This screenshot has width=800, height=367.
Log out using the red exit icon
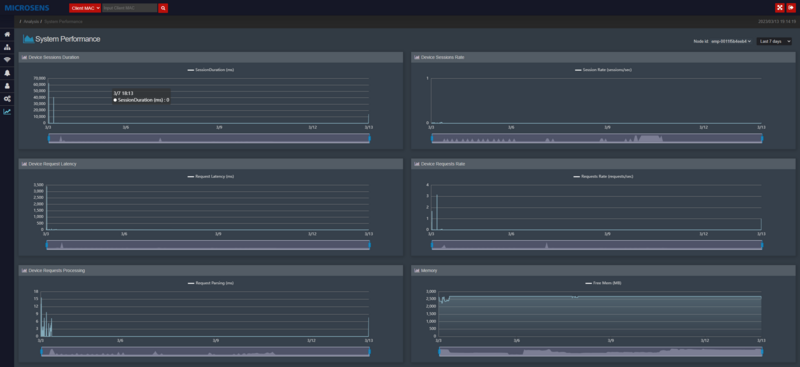[791, 8]
